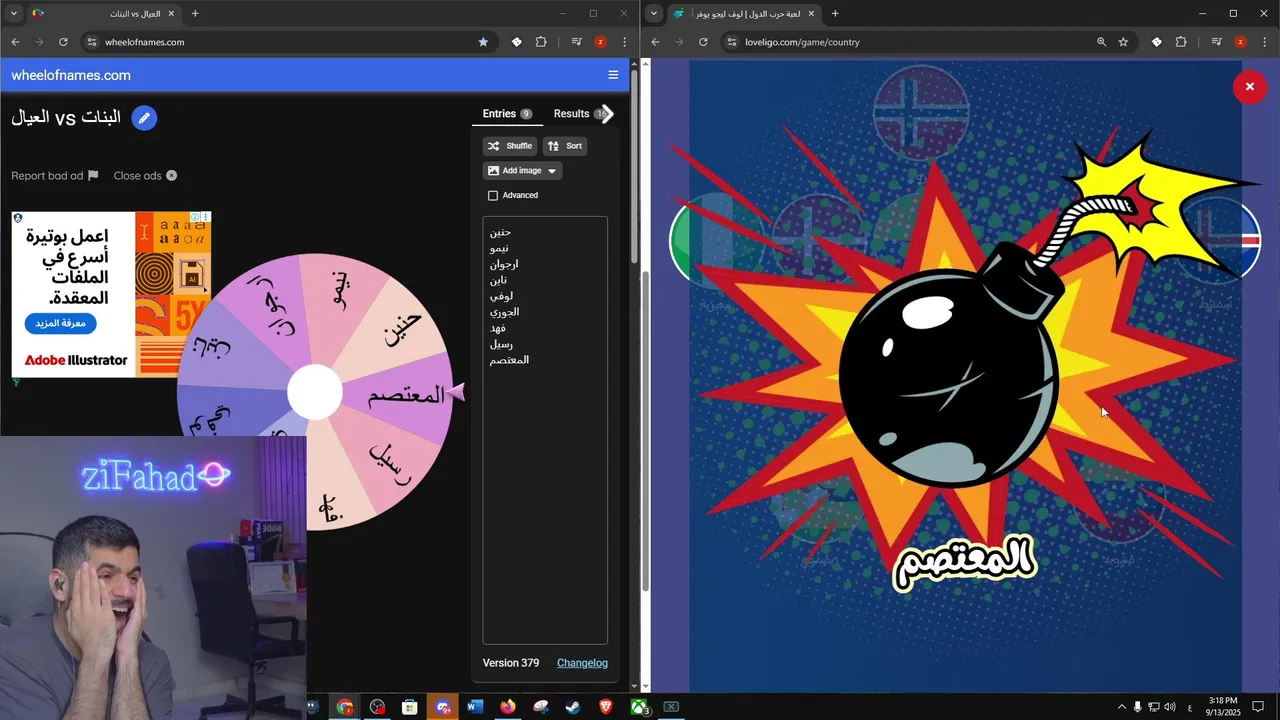Select the entry 'المعتصم' in the entries list
The width and height of the screenshot is (1280, 720).
pos(509,360)
